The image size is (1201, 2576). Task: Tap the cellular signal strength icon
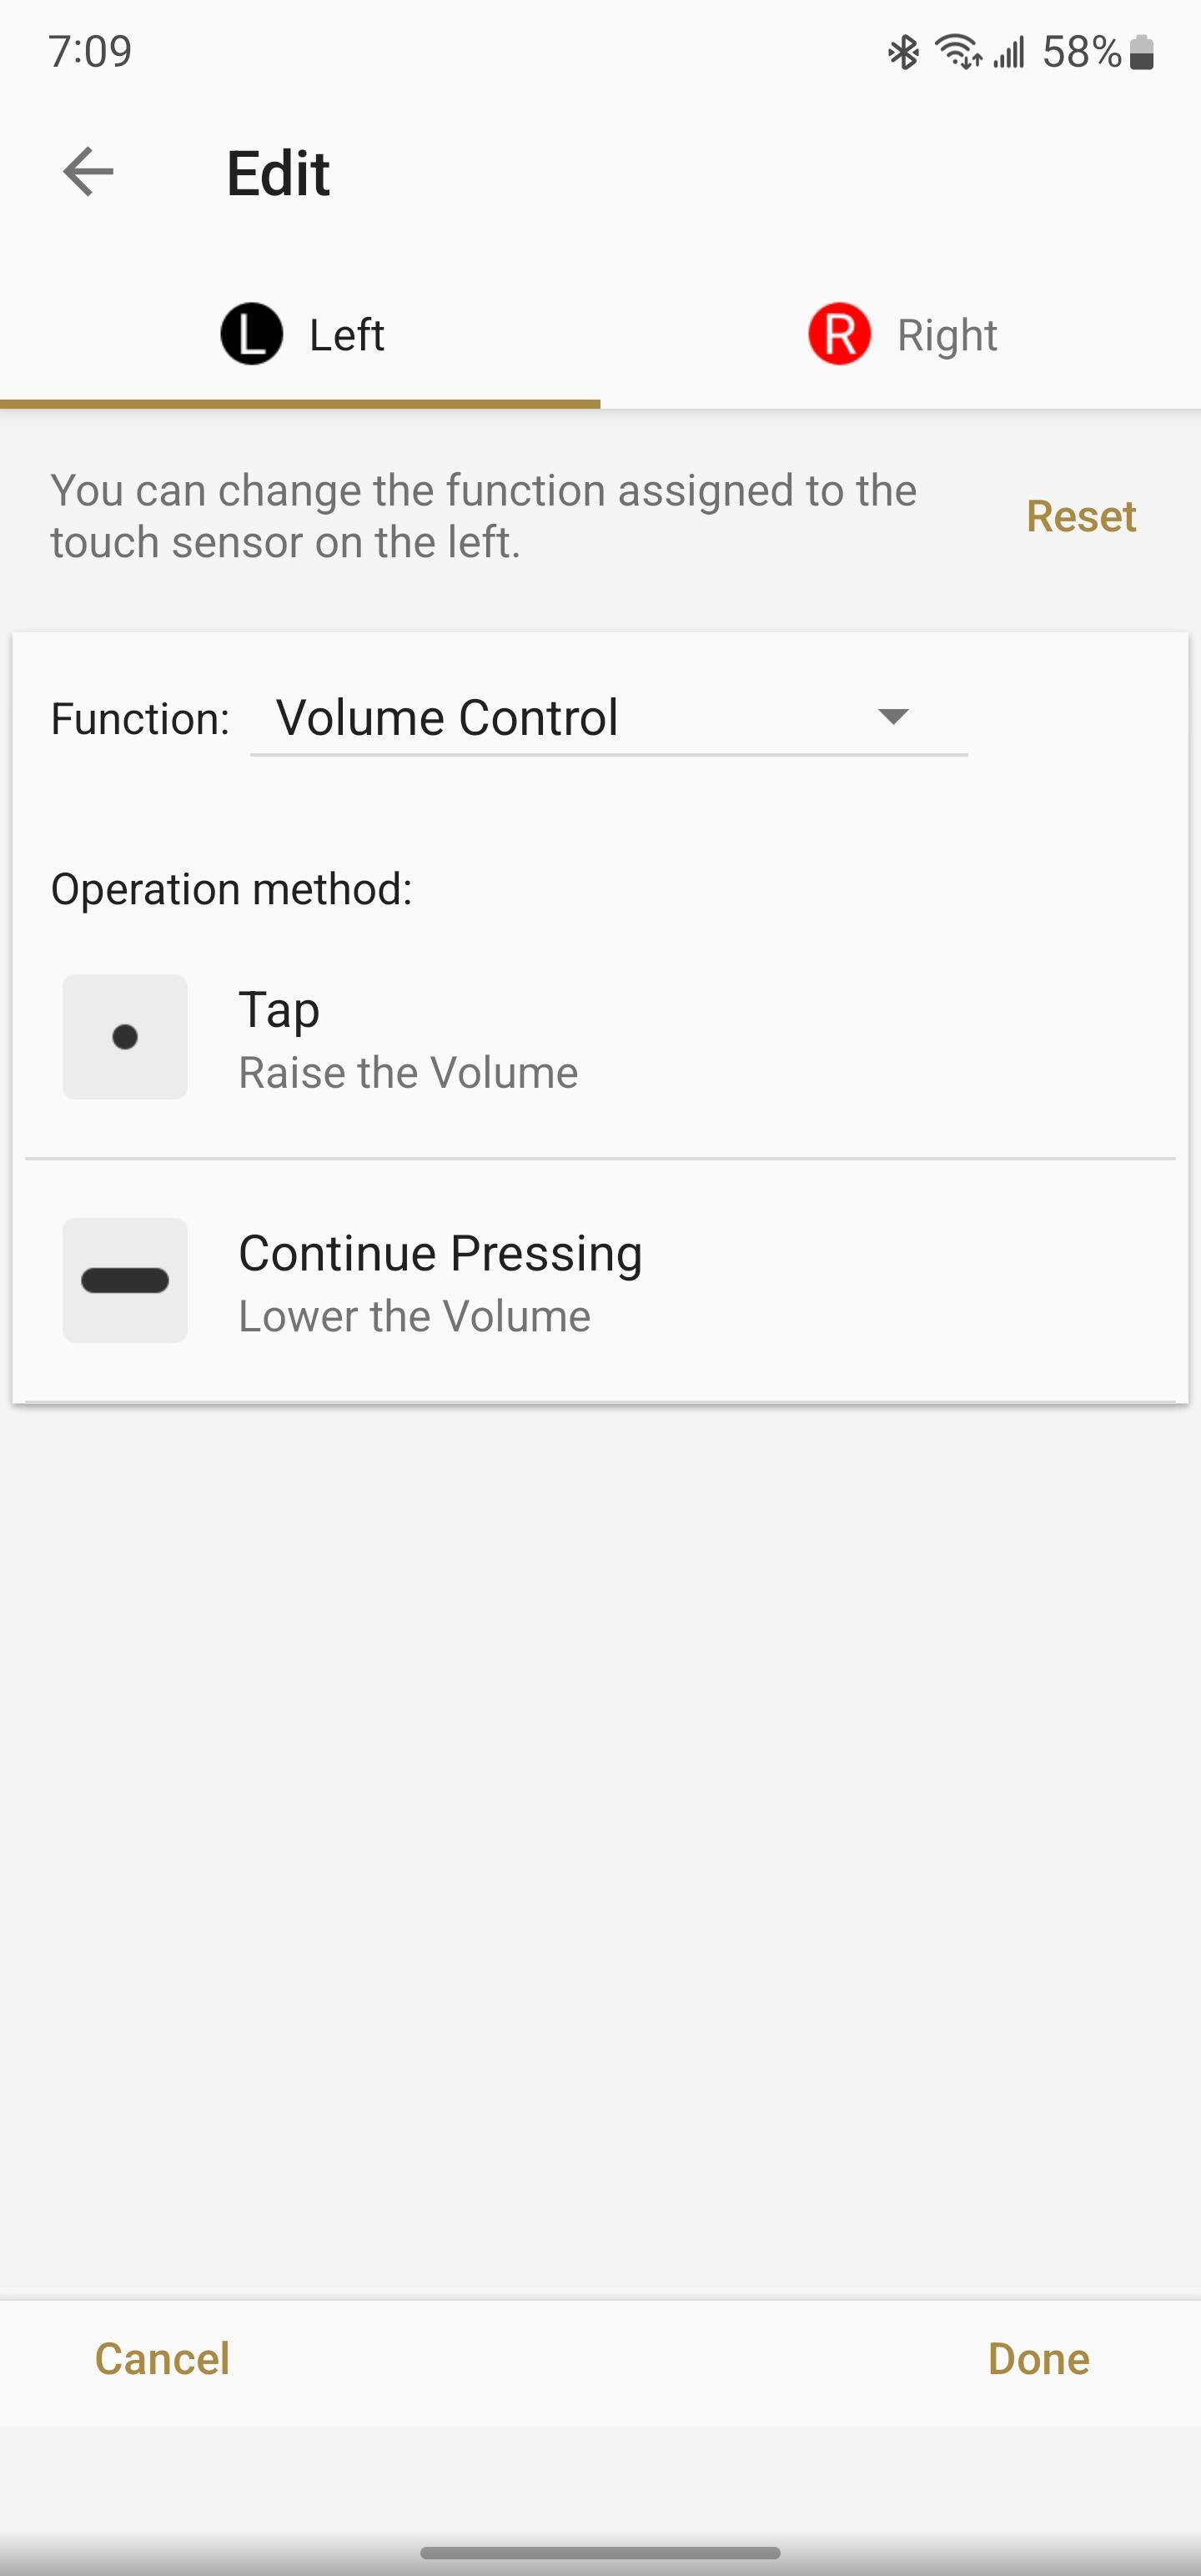point(1009,52)
